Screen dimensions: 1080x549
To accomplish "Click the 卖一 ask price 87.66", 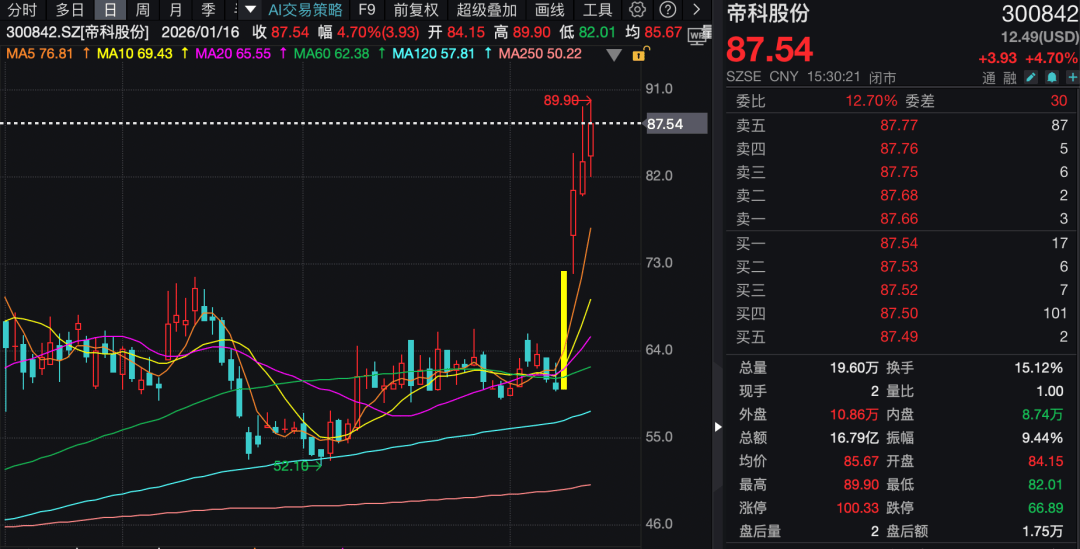I will click(x=898, y=219).
